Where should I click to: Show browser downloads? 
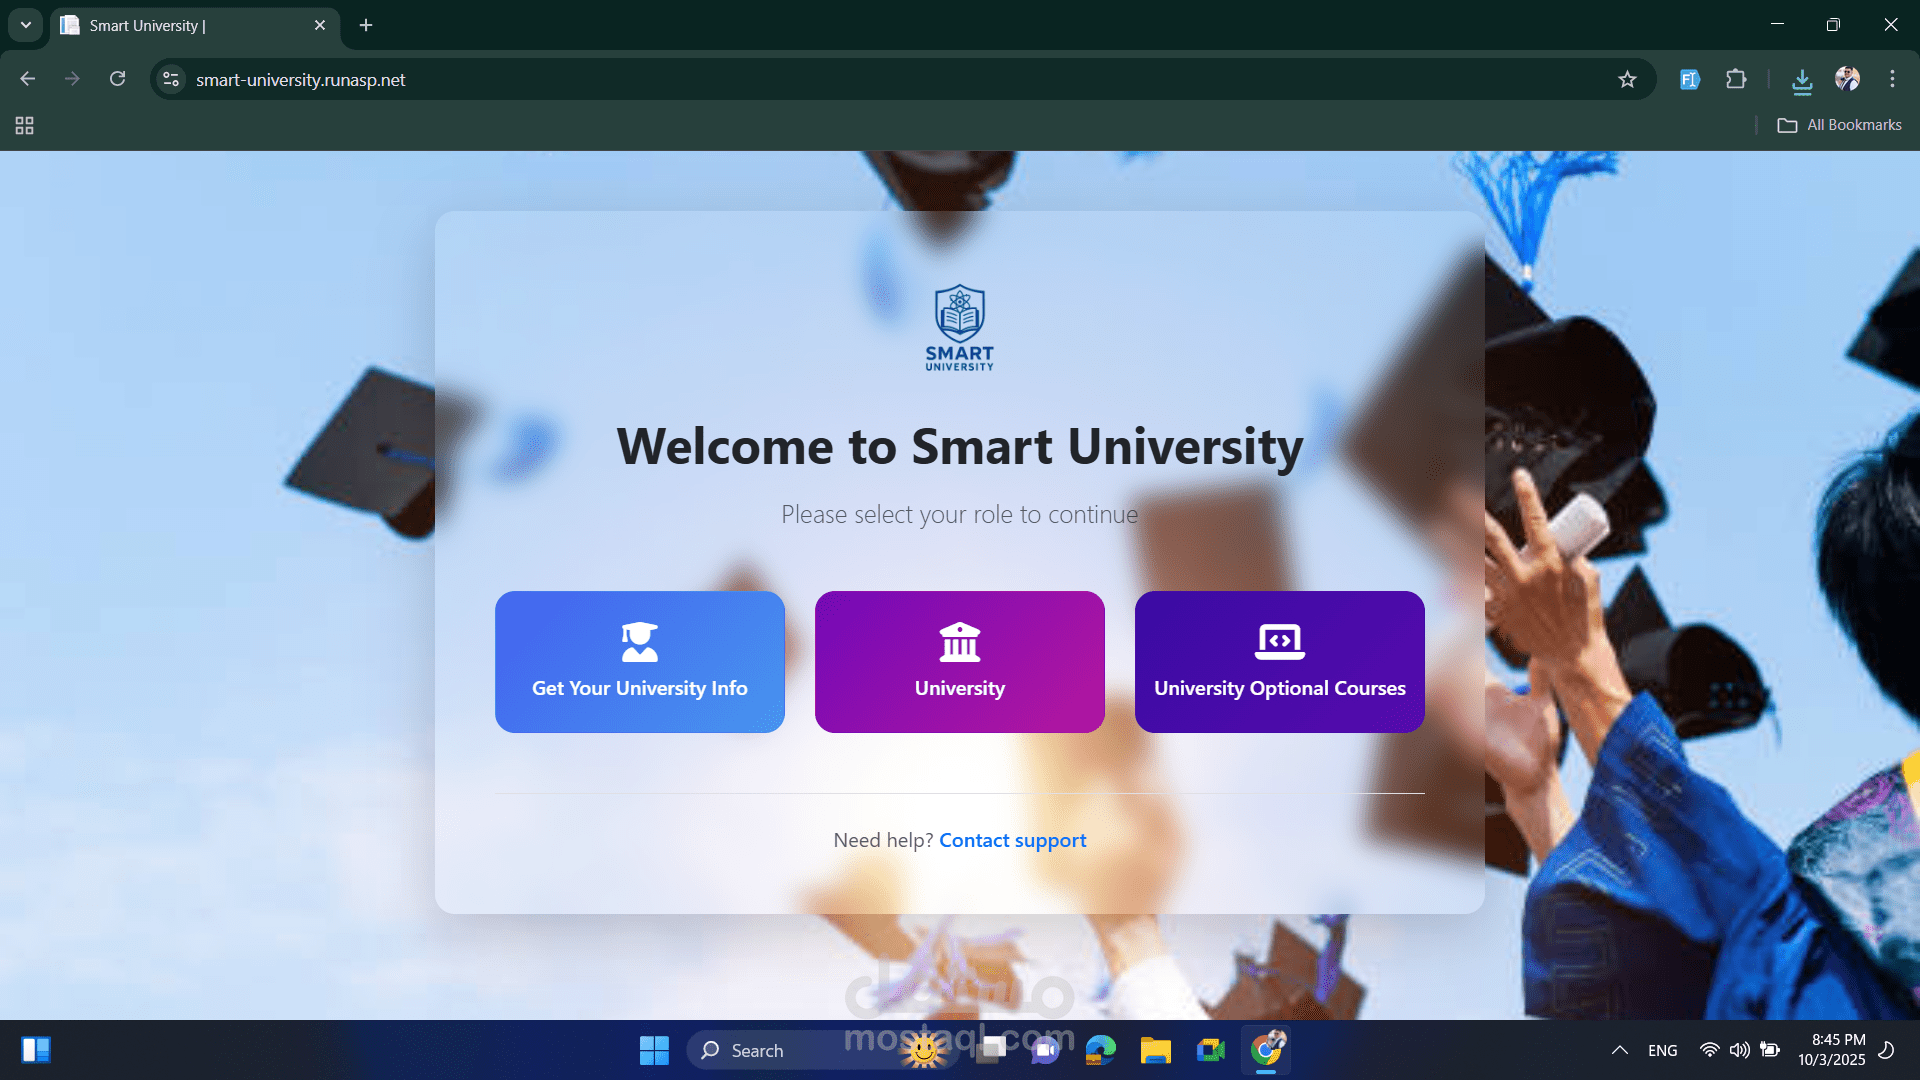tap(1802, 80)
